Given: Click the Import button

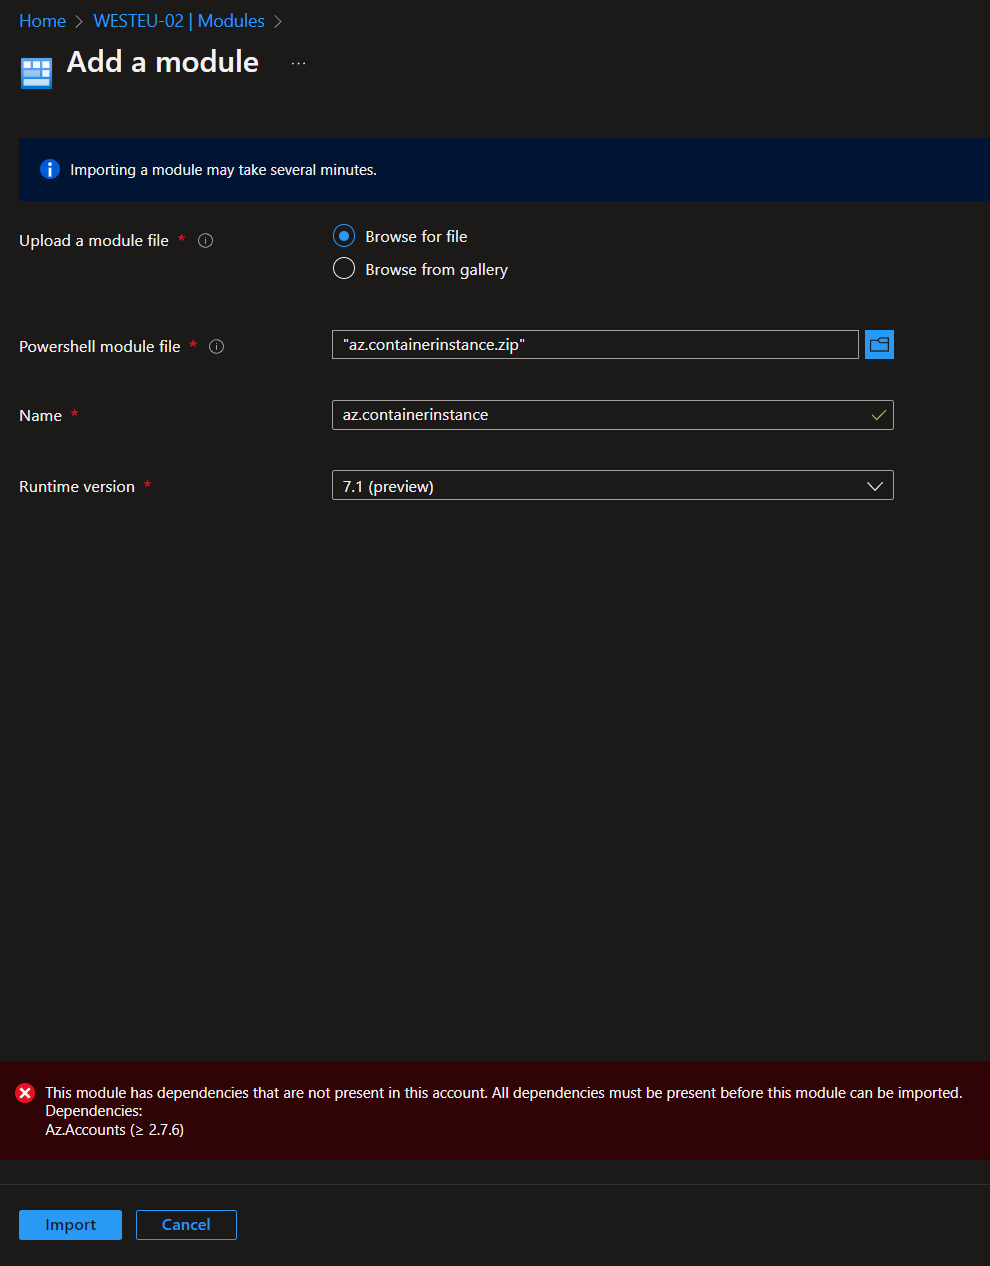Looking at the screenshot, I should [70, 1225].
